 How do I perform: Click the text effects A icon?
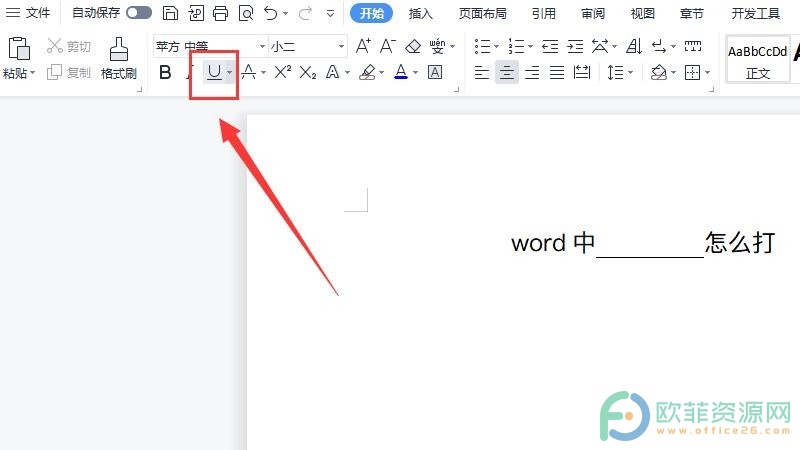point(333,72)
